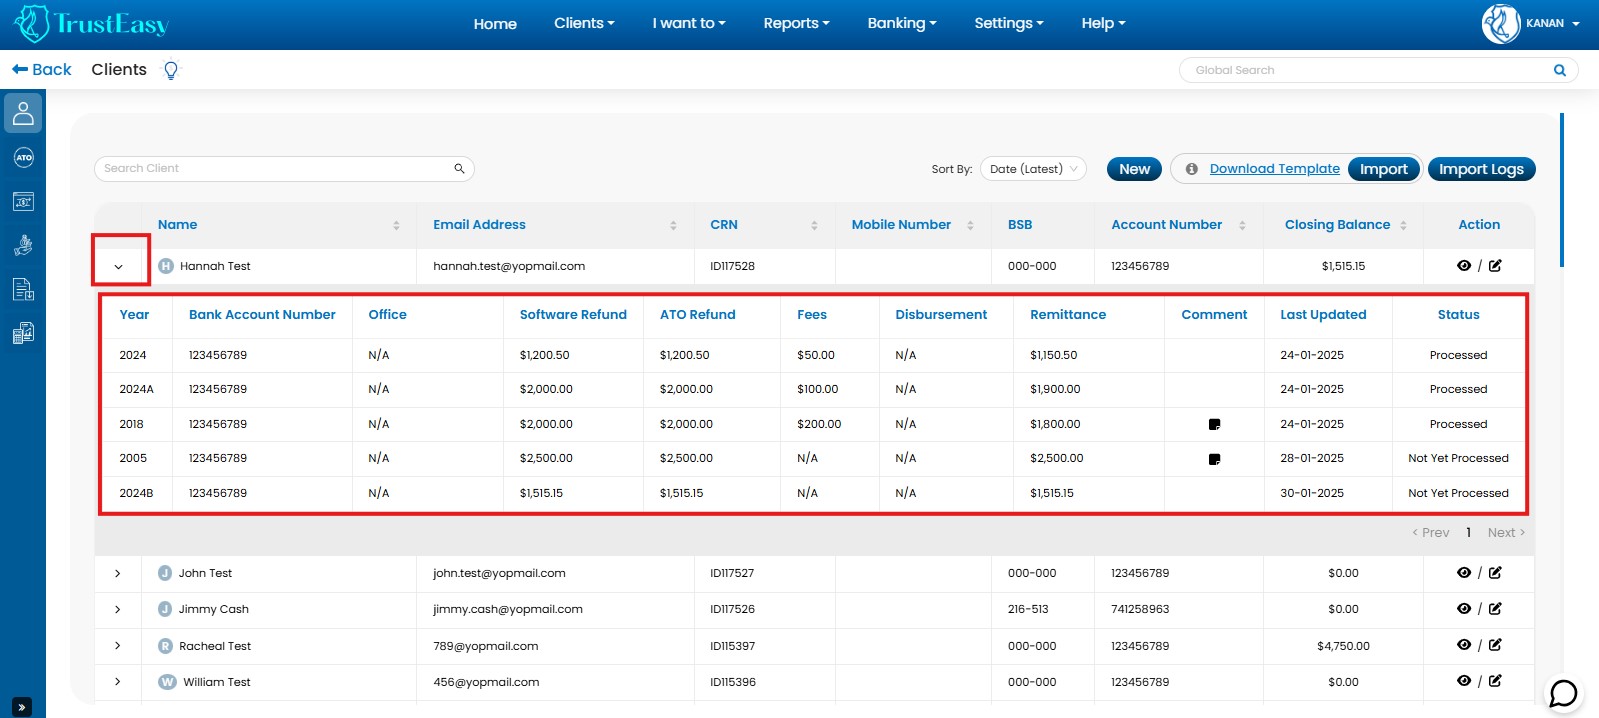The width and height of the screenshot is (1599, 718).
Task: View Racheal Test details via eye icon
Action: (x=1464, y=646)
